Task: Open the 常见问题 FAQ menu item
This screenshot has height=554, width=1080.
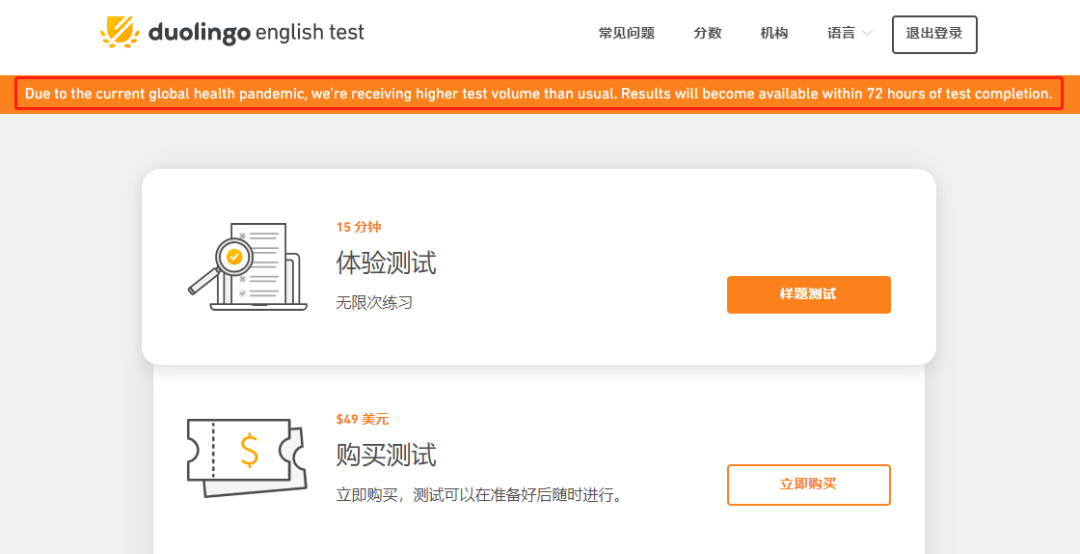Action: tap(626, 33)
